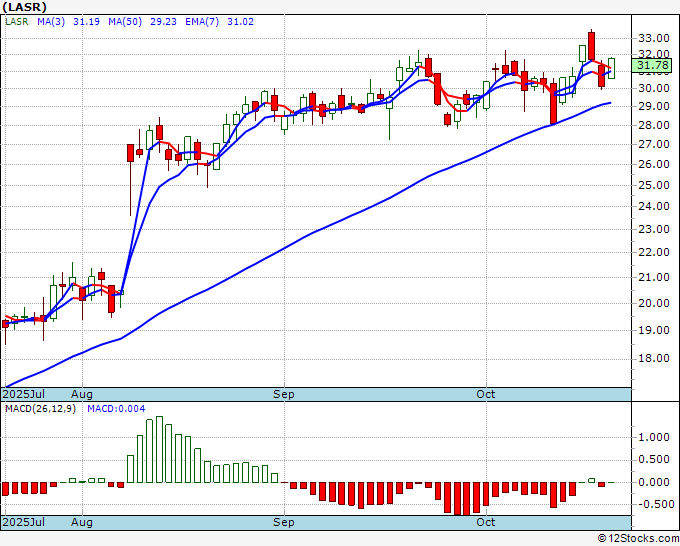Click the highest red candlestick near 33.00
The width and height of the screenshot is (680, 546).
click(x=592, y=45)
